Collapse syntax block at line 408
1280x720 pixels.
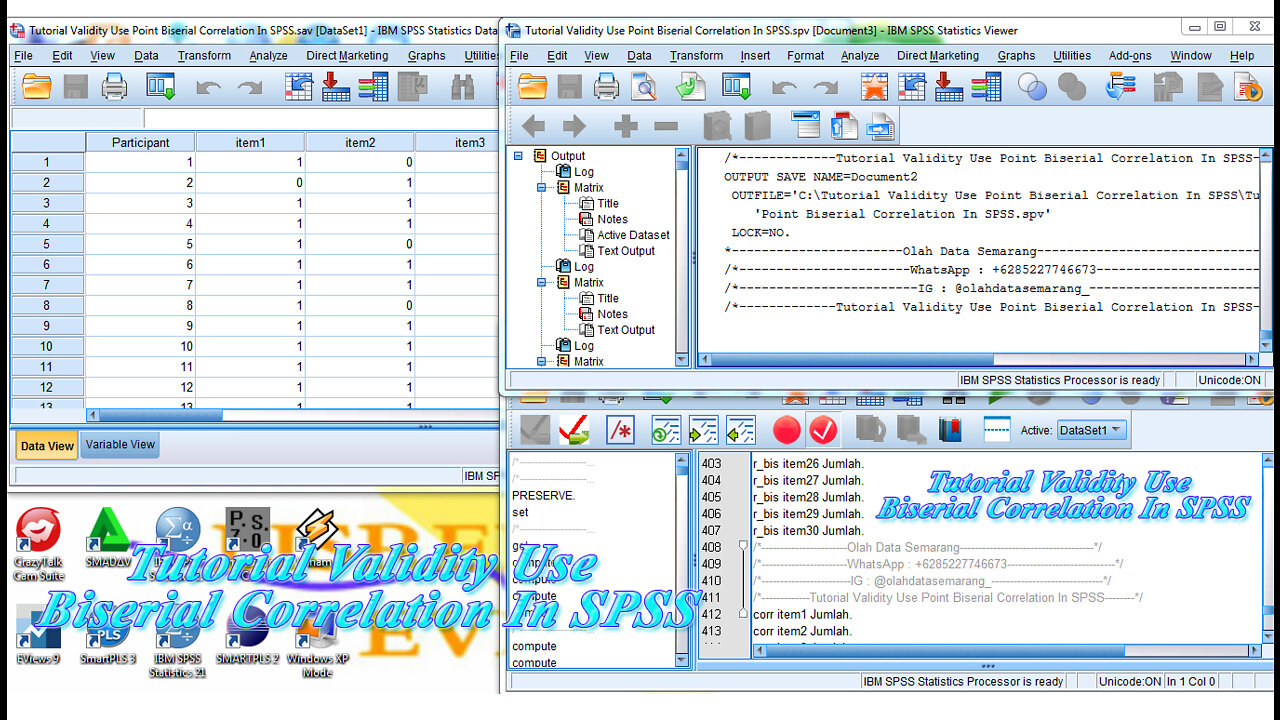pyautogui.click(x=743, y=547)
